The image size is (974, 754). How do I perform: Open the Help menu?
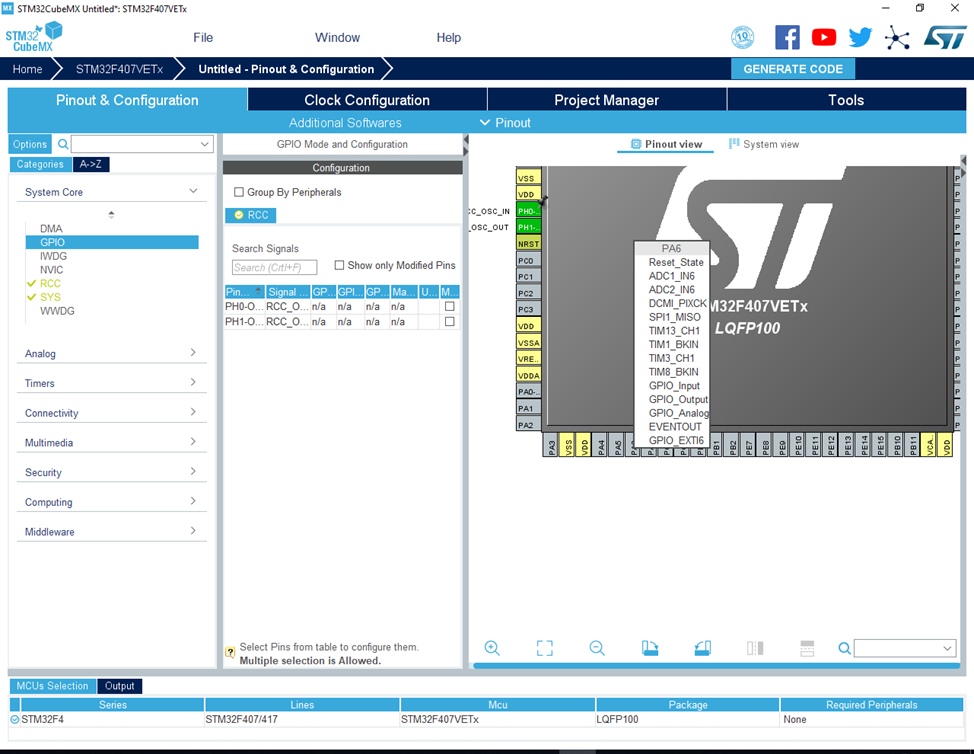click(x=448, y=38)
